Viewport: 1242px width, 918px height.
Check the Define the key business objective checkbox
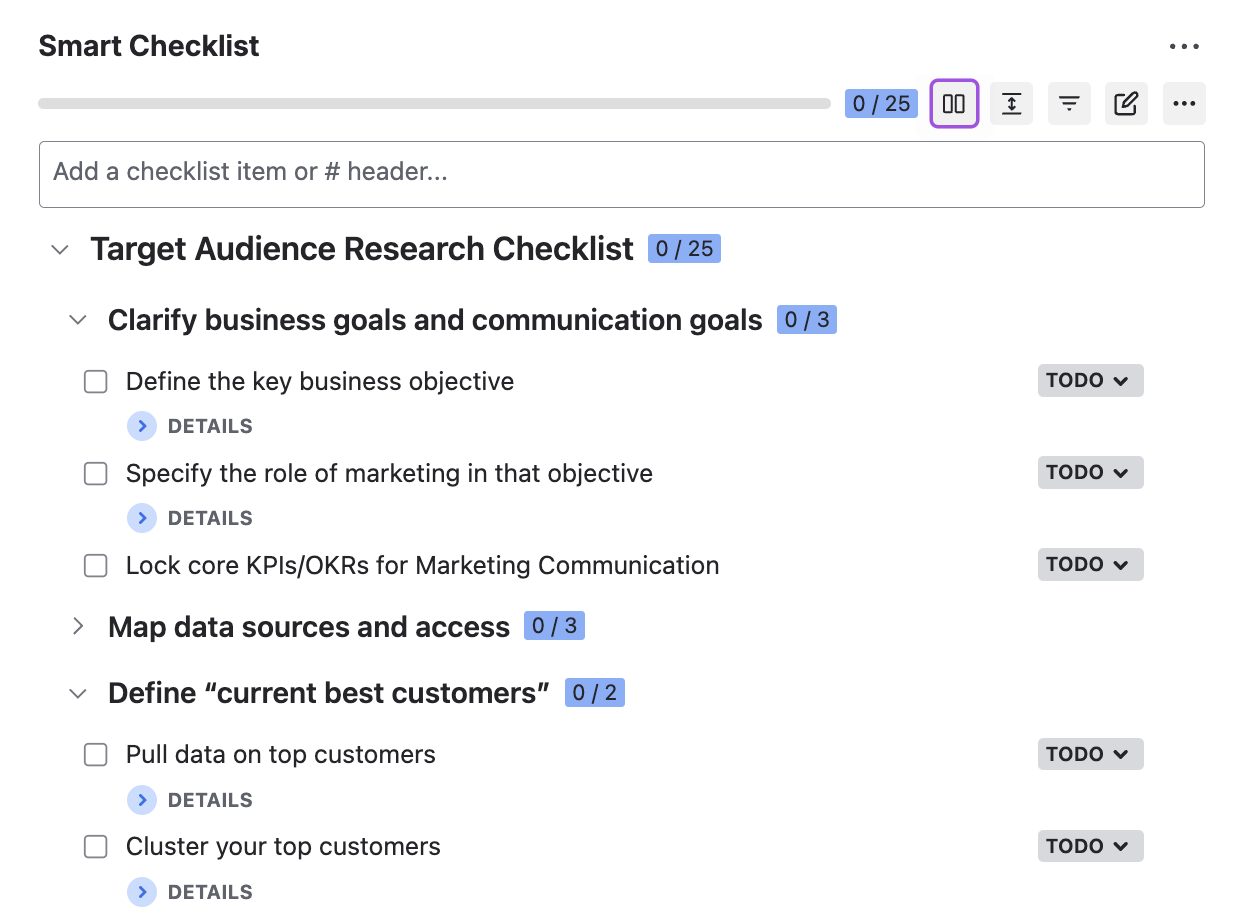click(x=95, y=381)
